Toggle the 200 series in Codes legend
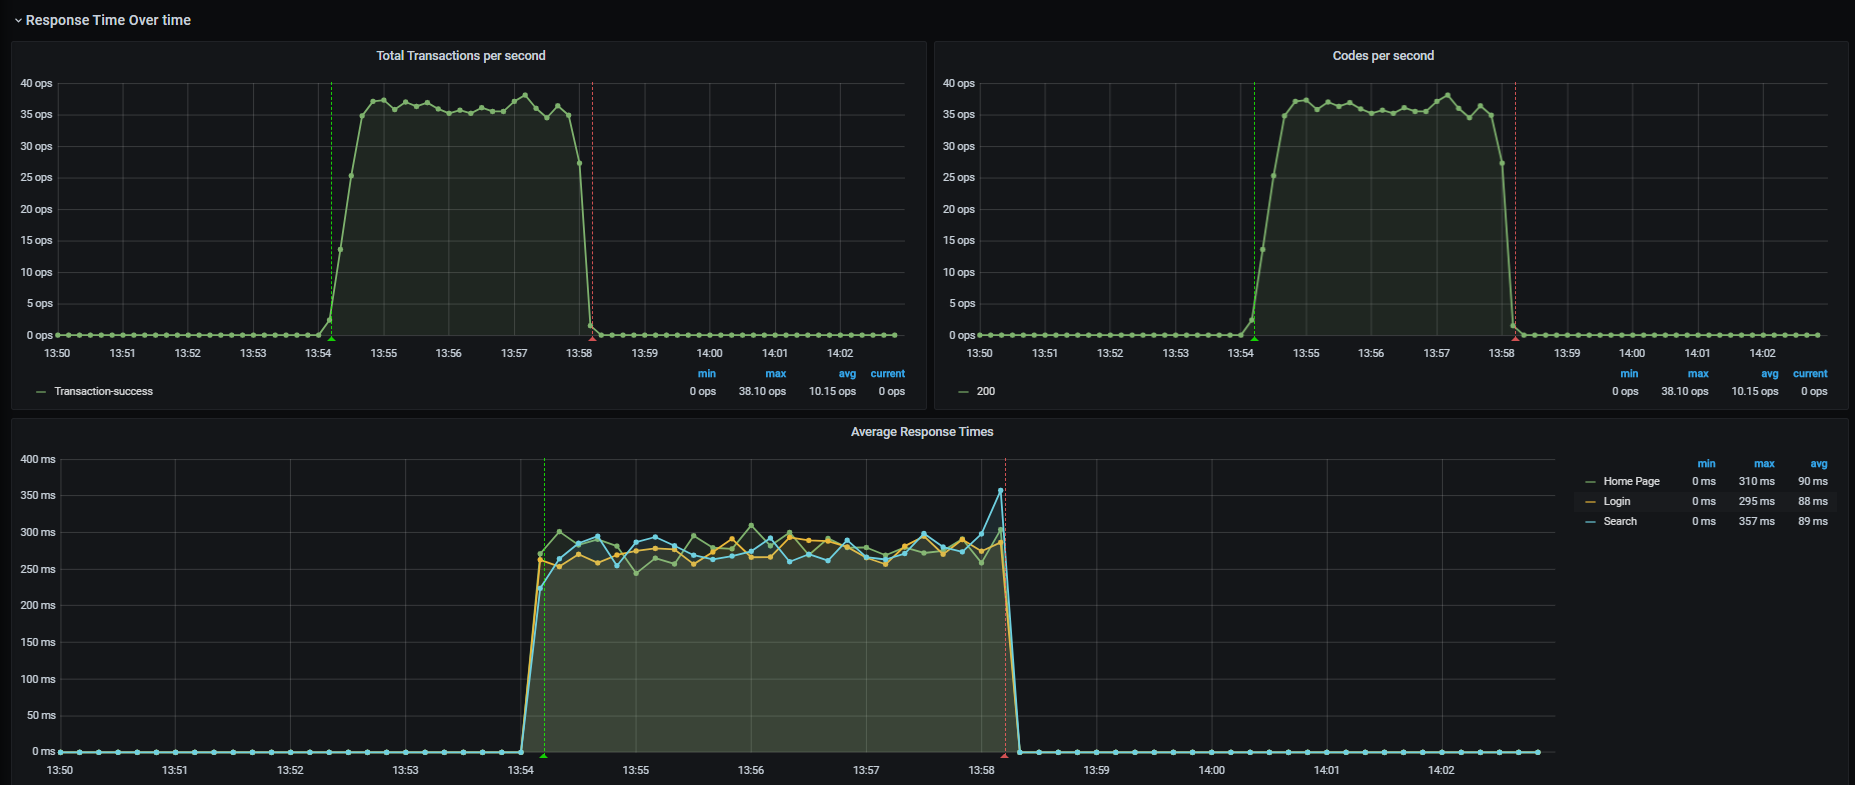Screen dimensions: 1855x785 (986, 392)
